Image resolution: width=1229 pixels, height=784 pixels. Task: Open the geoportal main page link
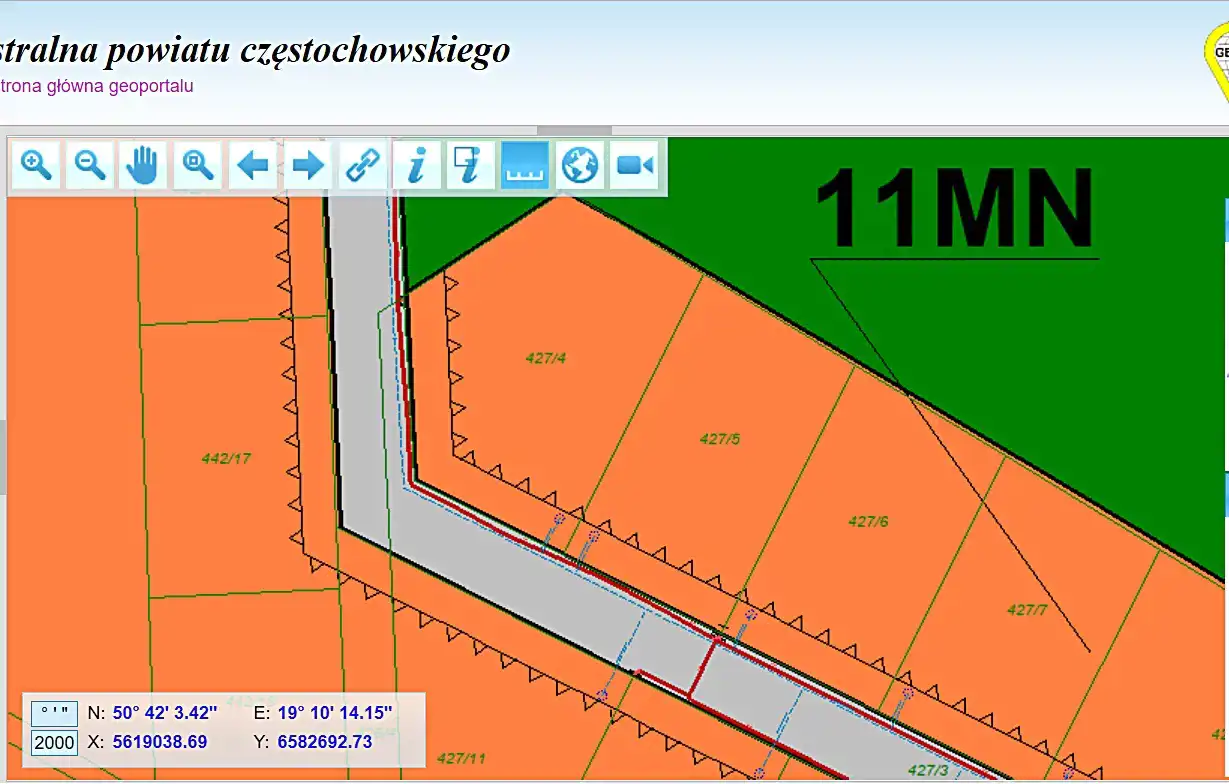click(97, 86)
